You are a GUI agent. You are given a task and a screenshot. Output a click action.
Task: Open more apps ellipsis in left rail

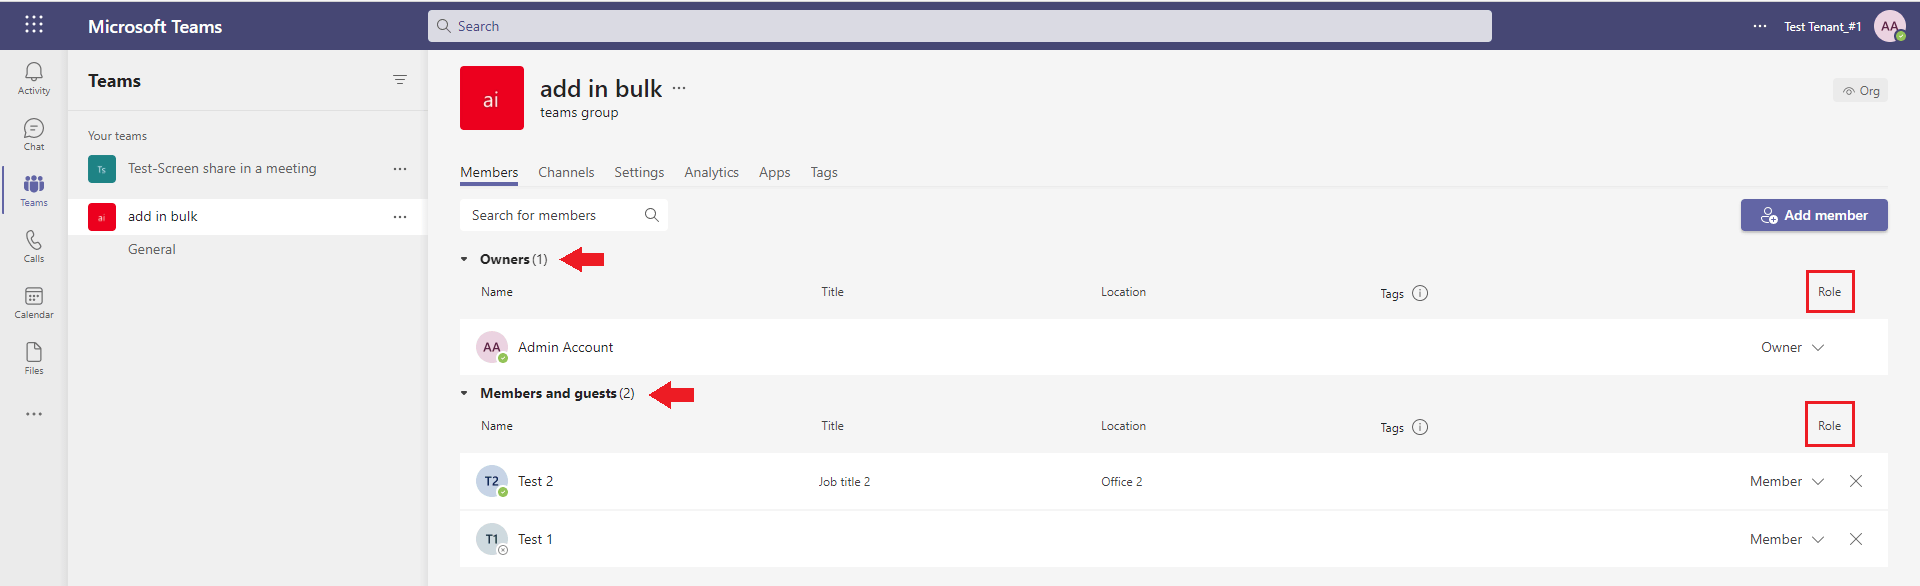pyautogui.click(x=34, y=414)
